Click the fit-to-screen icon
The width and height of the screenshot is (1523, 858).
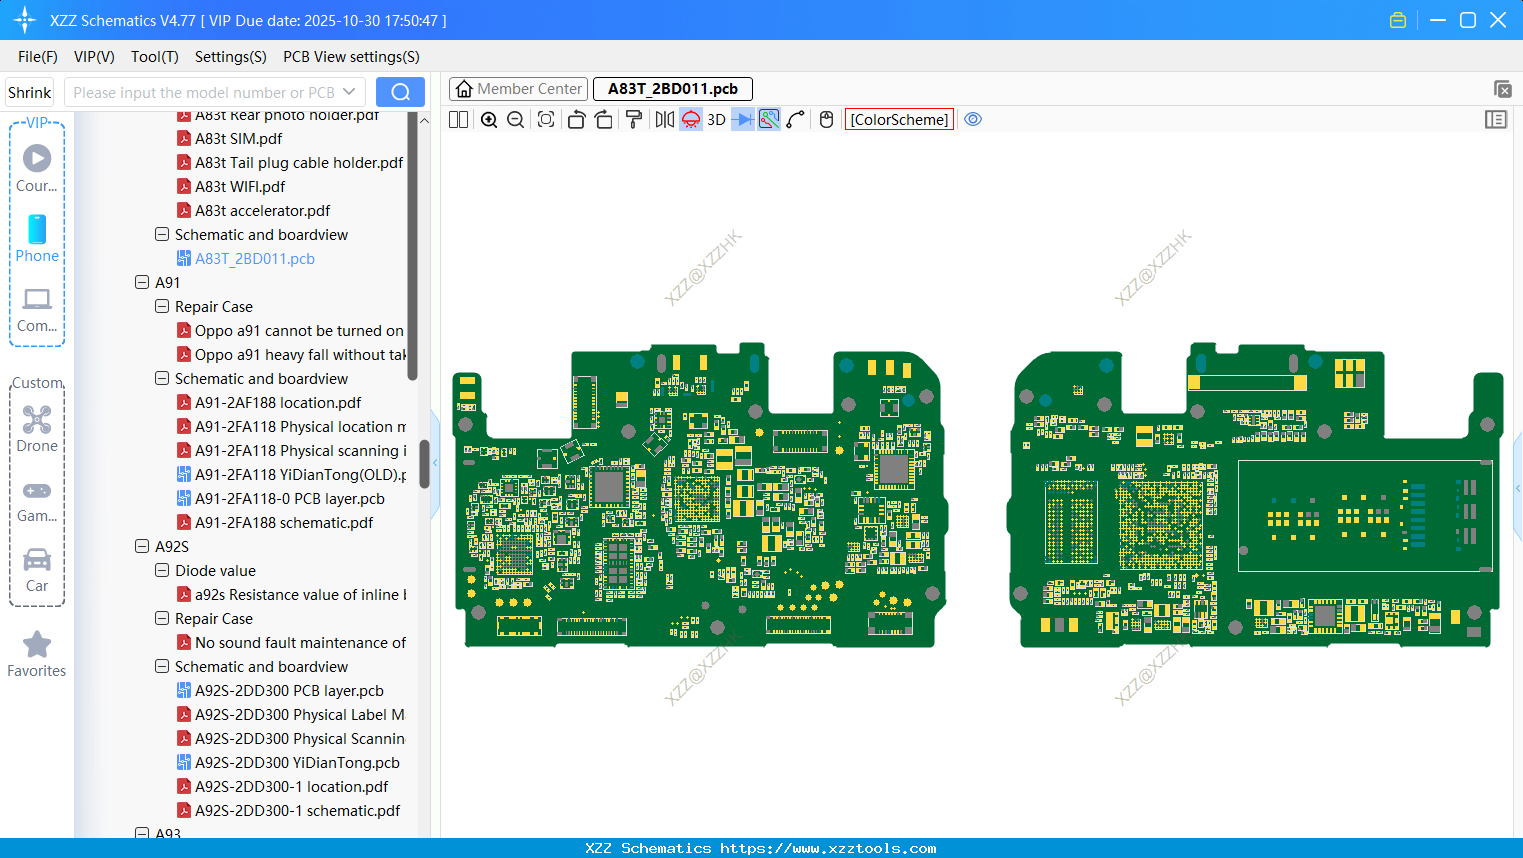pyautogui.click(x=546, y=120)
